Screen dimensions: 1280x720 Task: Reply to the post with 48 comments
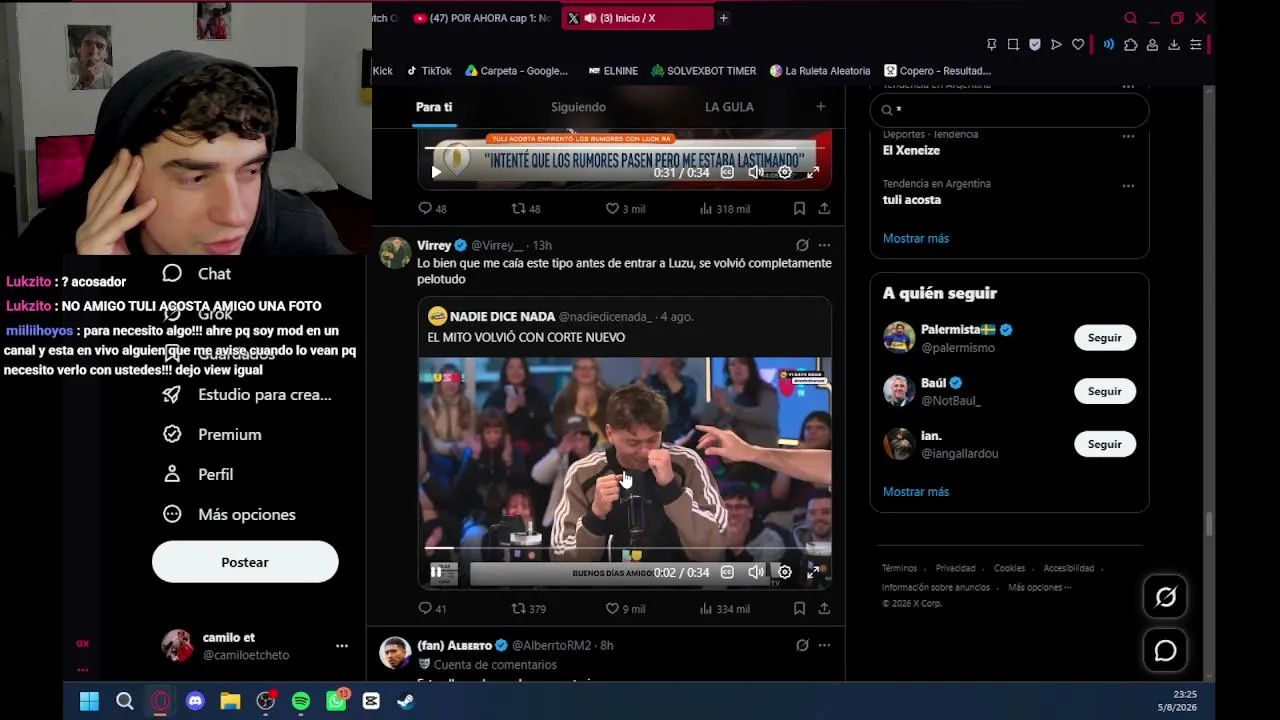[x=432, y=208]
